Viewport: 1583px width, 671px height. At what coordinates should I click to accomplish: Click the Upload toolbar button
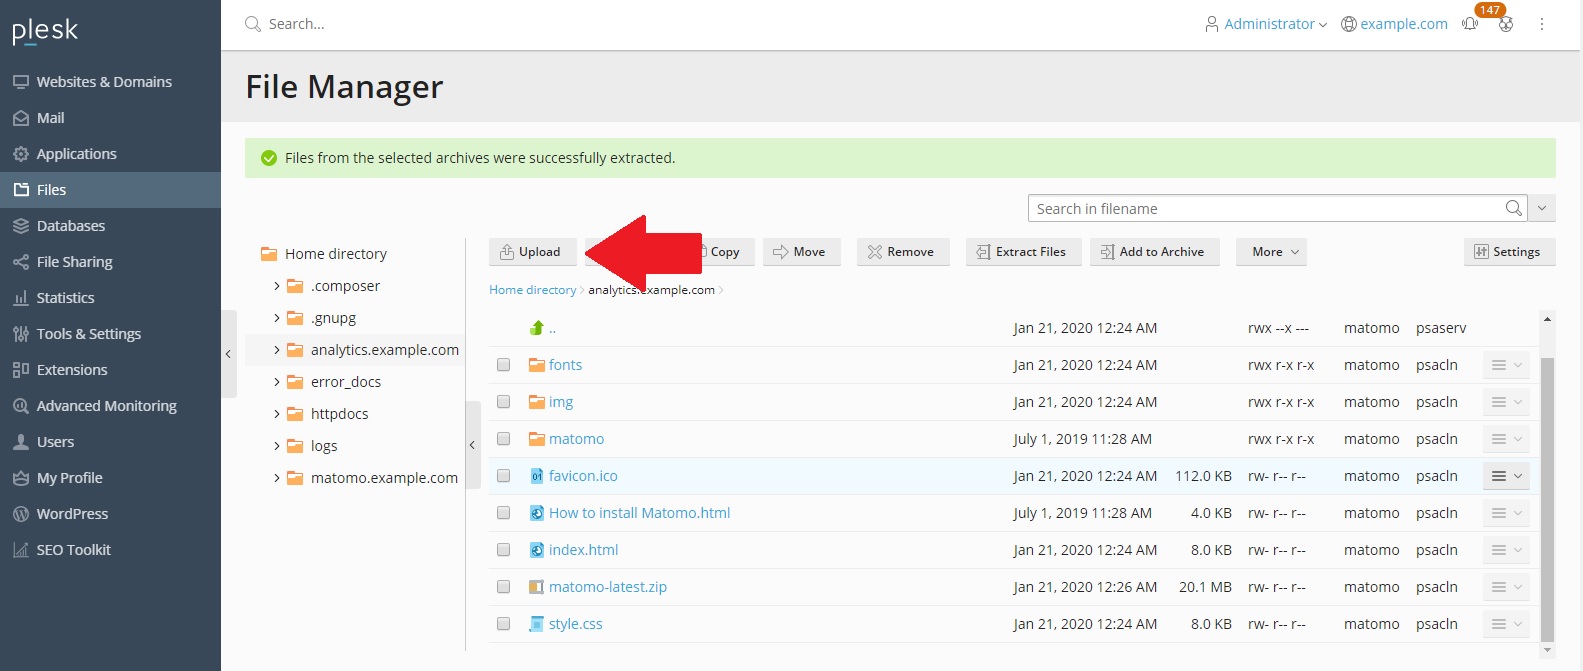[x=532, y=252]
